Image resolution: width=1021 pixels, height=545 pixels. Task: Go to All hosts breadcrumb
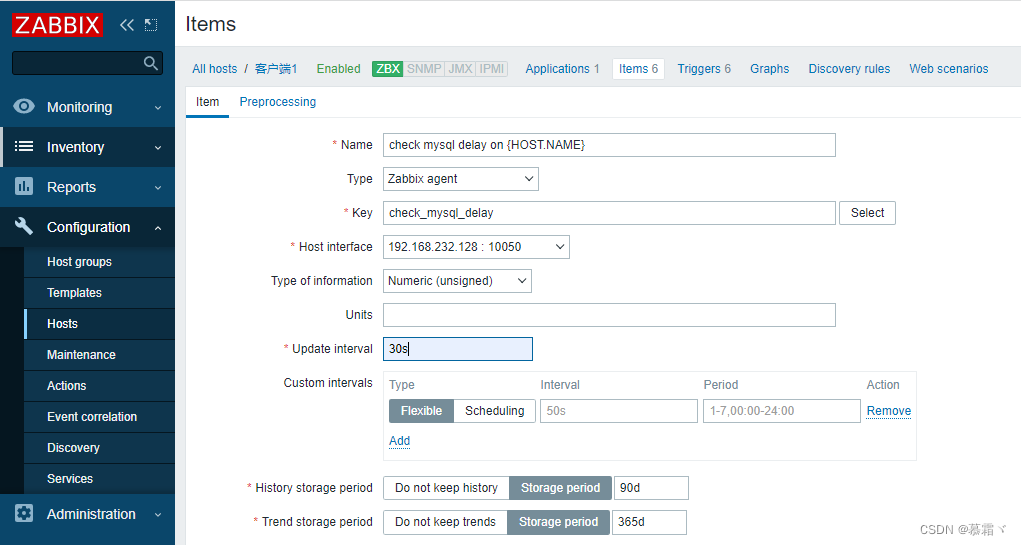pos(214,68)
